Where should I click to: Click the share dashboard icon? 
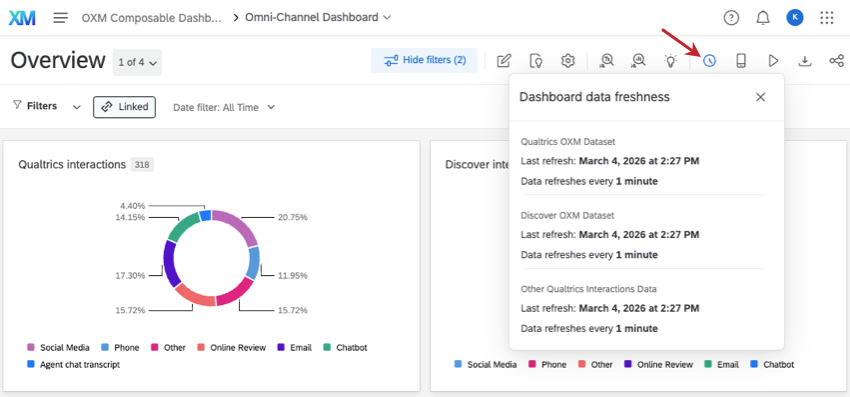click(x=836, y=61)
